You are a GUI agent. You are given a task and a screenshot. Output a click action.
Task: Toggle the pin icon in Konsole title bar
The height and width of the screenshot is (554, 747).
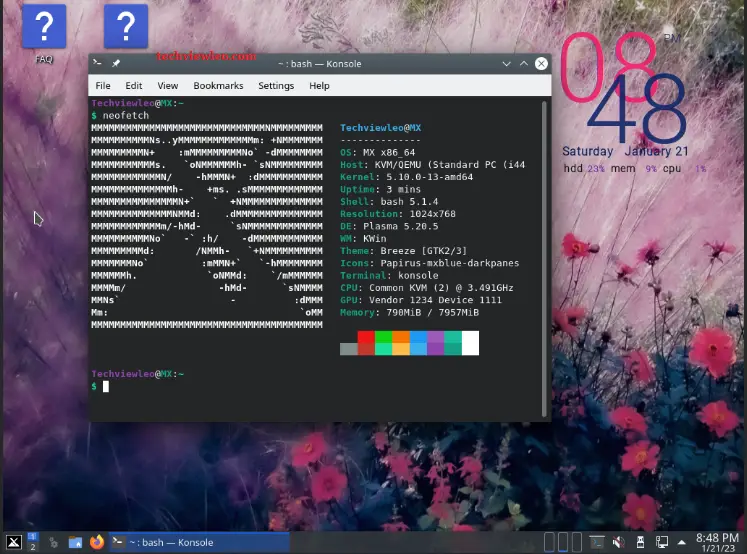[x=116, y=63]
